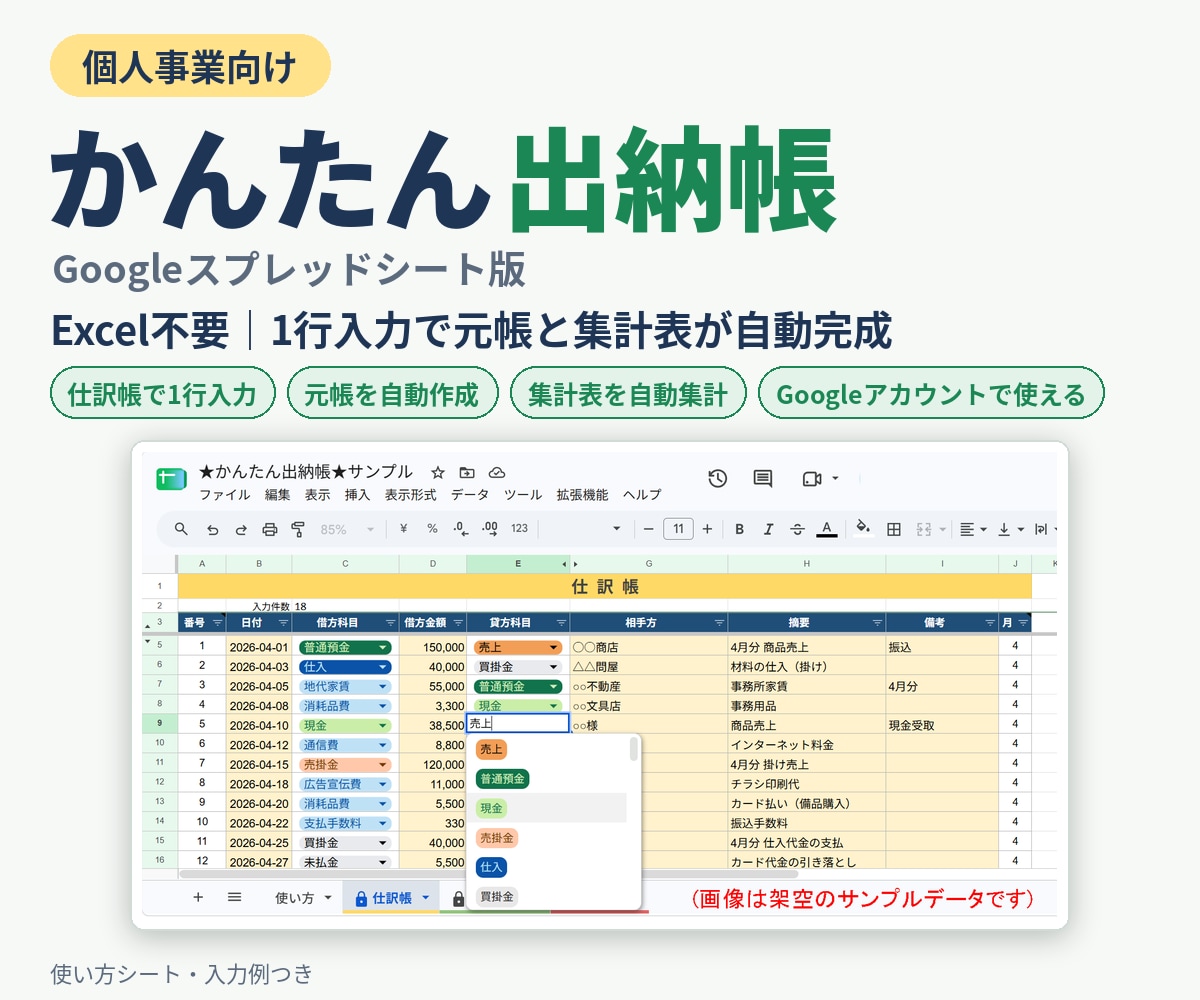Open the borders menu icon
This screenshot has height=1000, width=1200.
(x=894, y=529)
